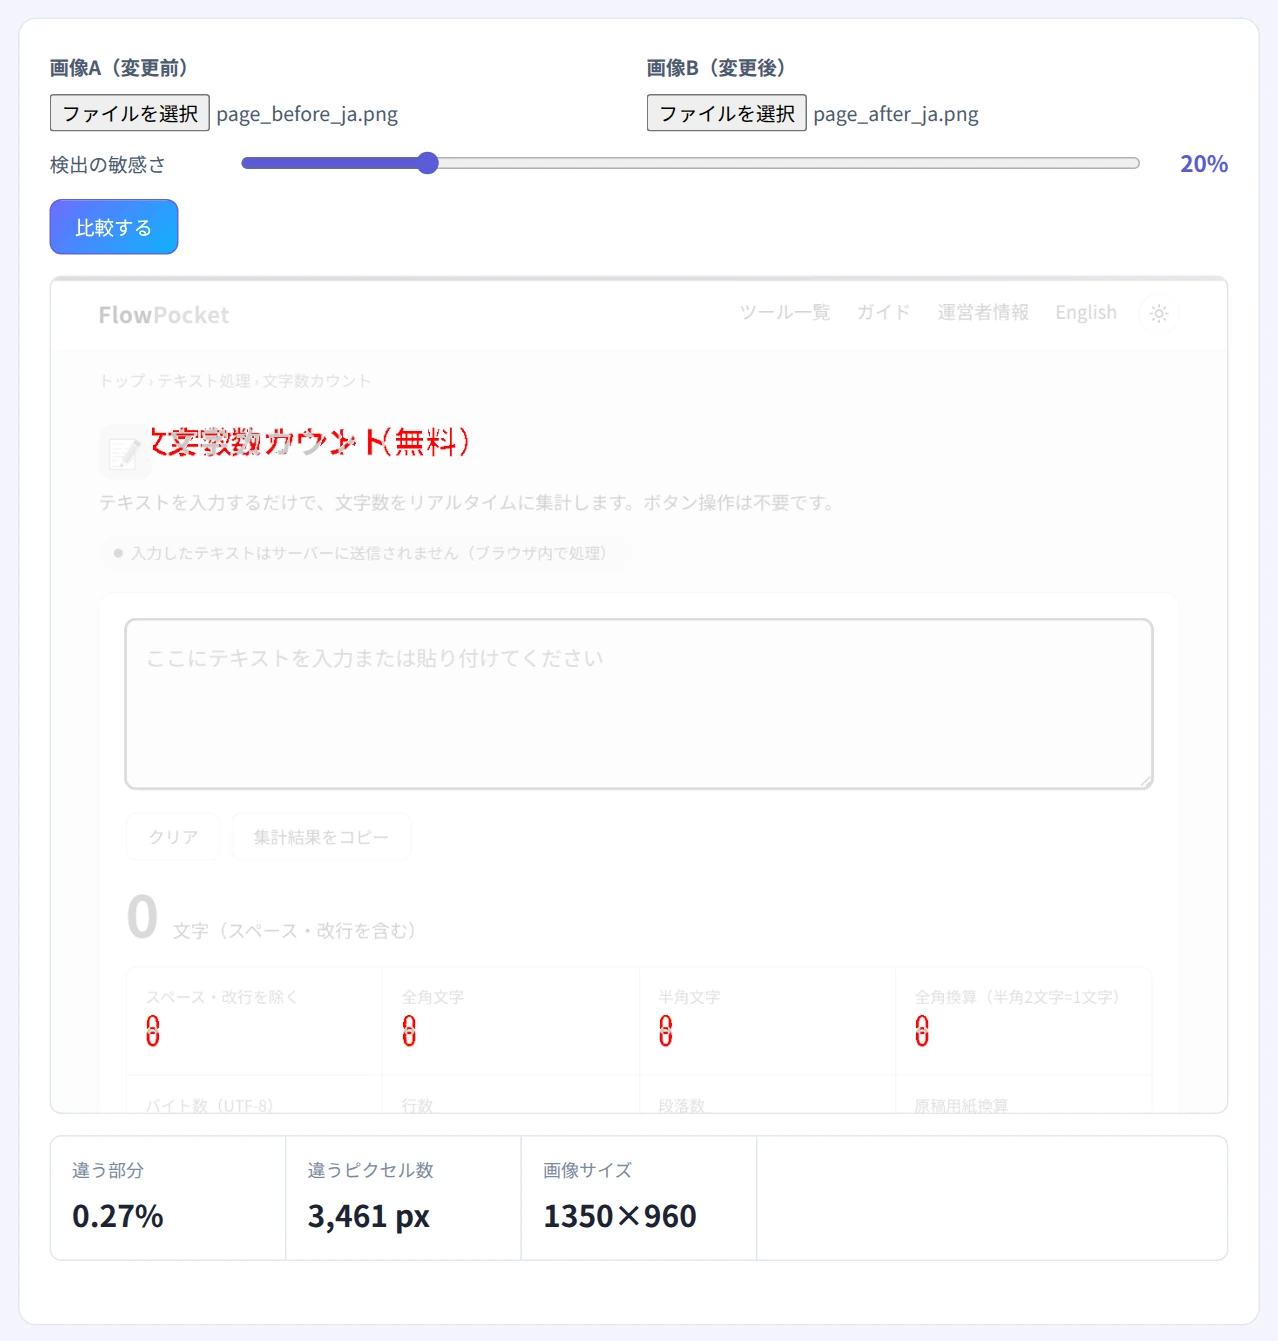Click file name page_before_ja.png
1278x1341 pixels.
tap(307, 114)
